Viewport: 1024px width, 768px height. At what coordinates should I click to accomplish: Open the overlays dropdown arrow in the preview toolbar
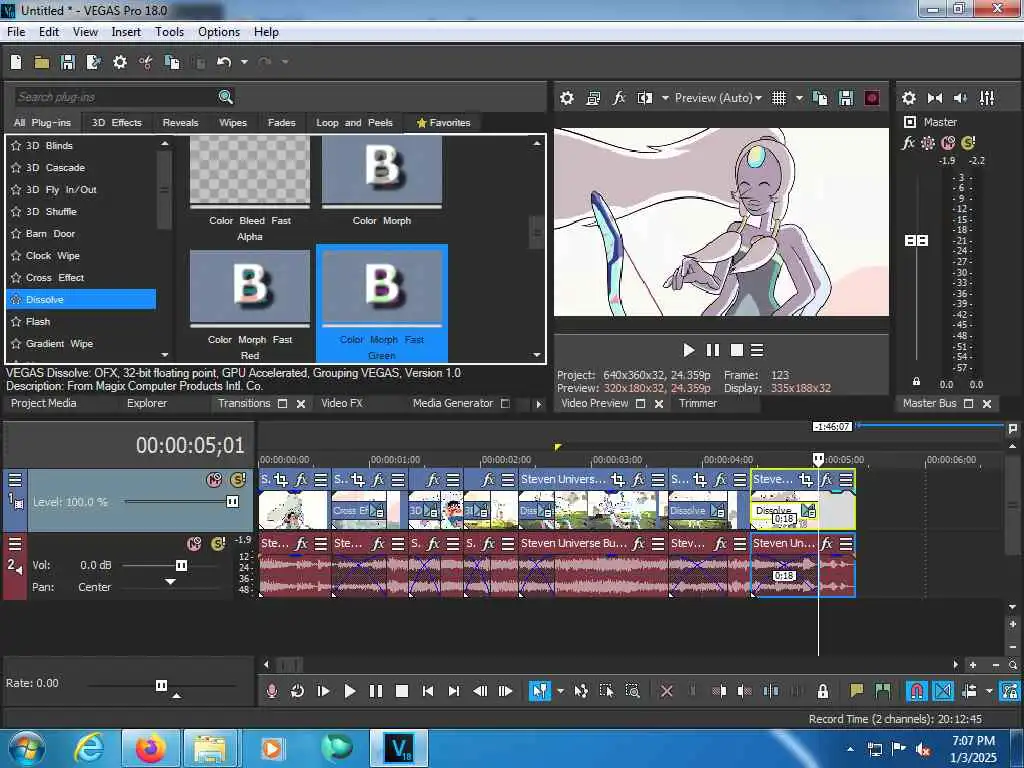click(x=799, y=98)
